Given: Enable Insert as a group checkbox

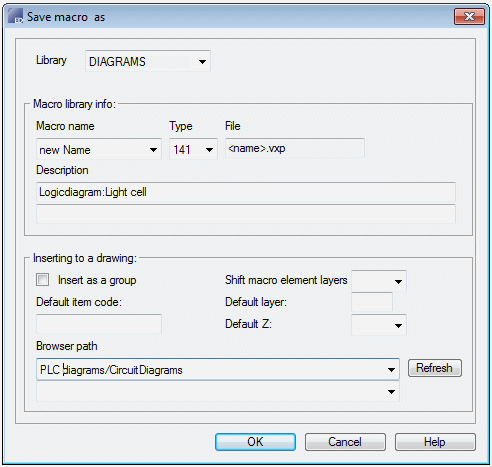Looking at the screenshot, I should [43, 280].
